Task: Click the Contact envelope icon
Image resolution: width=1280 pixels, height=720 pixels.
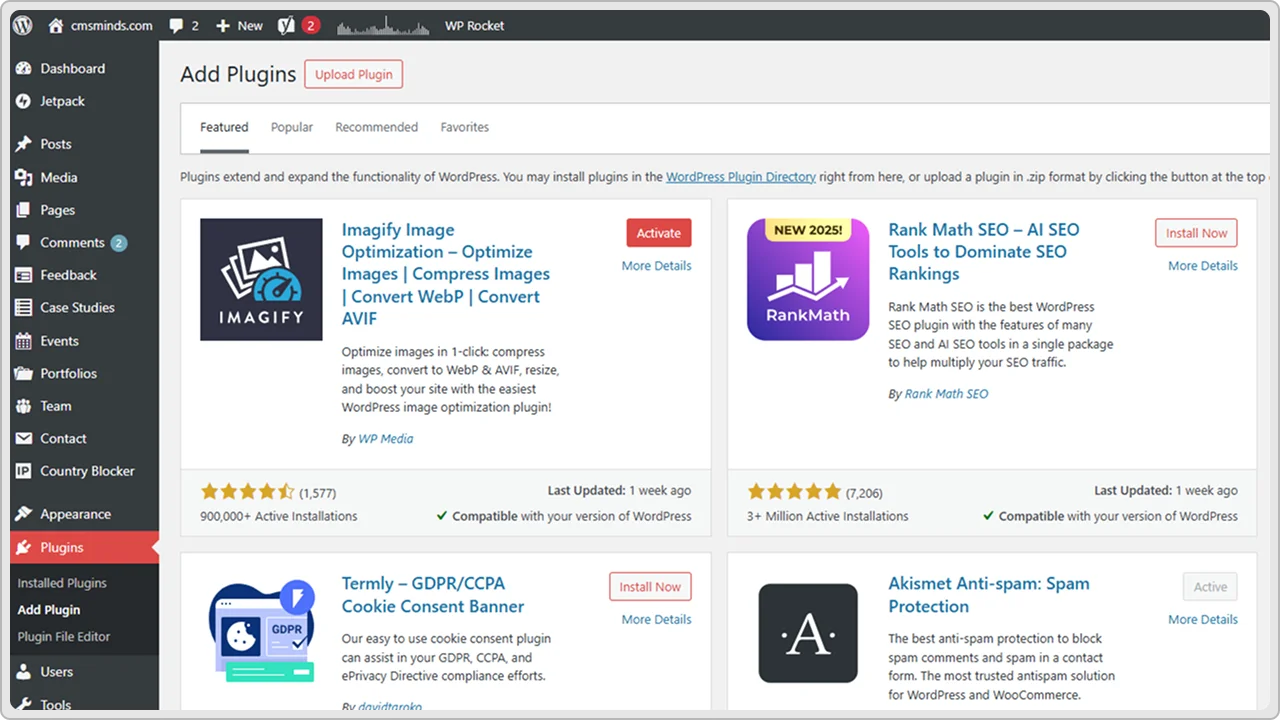Action: pos(24,438)
